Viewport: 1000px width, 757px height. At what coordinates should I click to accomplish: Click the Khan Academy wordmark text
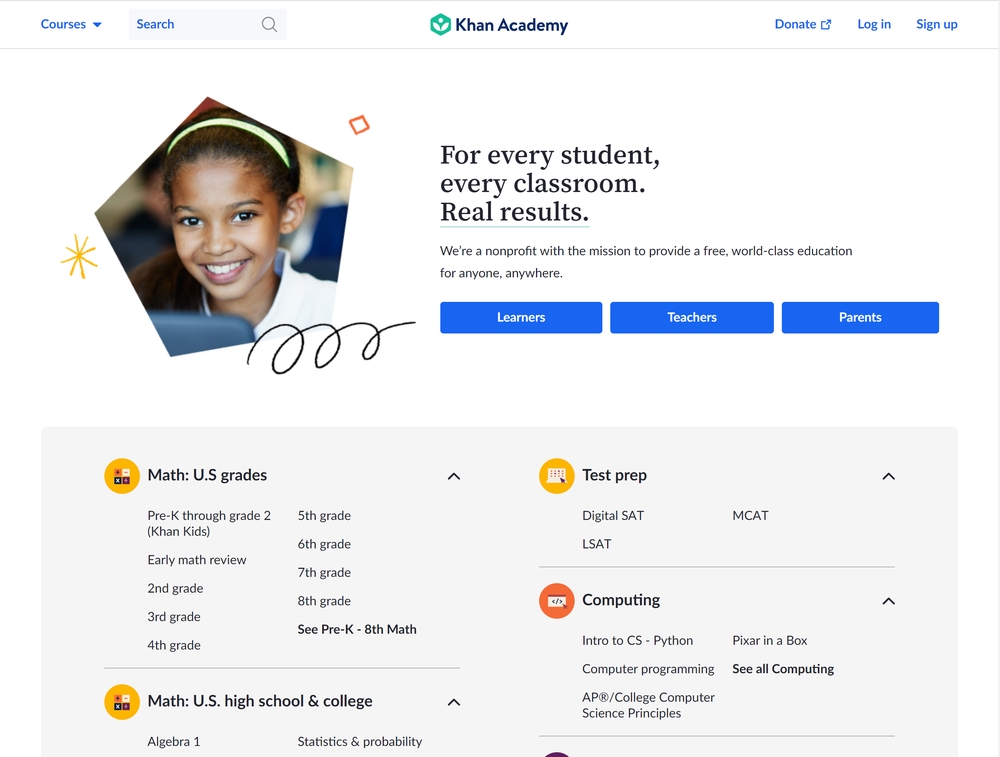511,25
